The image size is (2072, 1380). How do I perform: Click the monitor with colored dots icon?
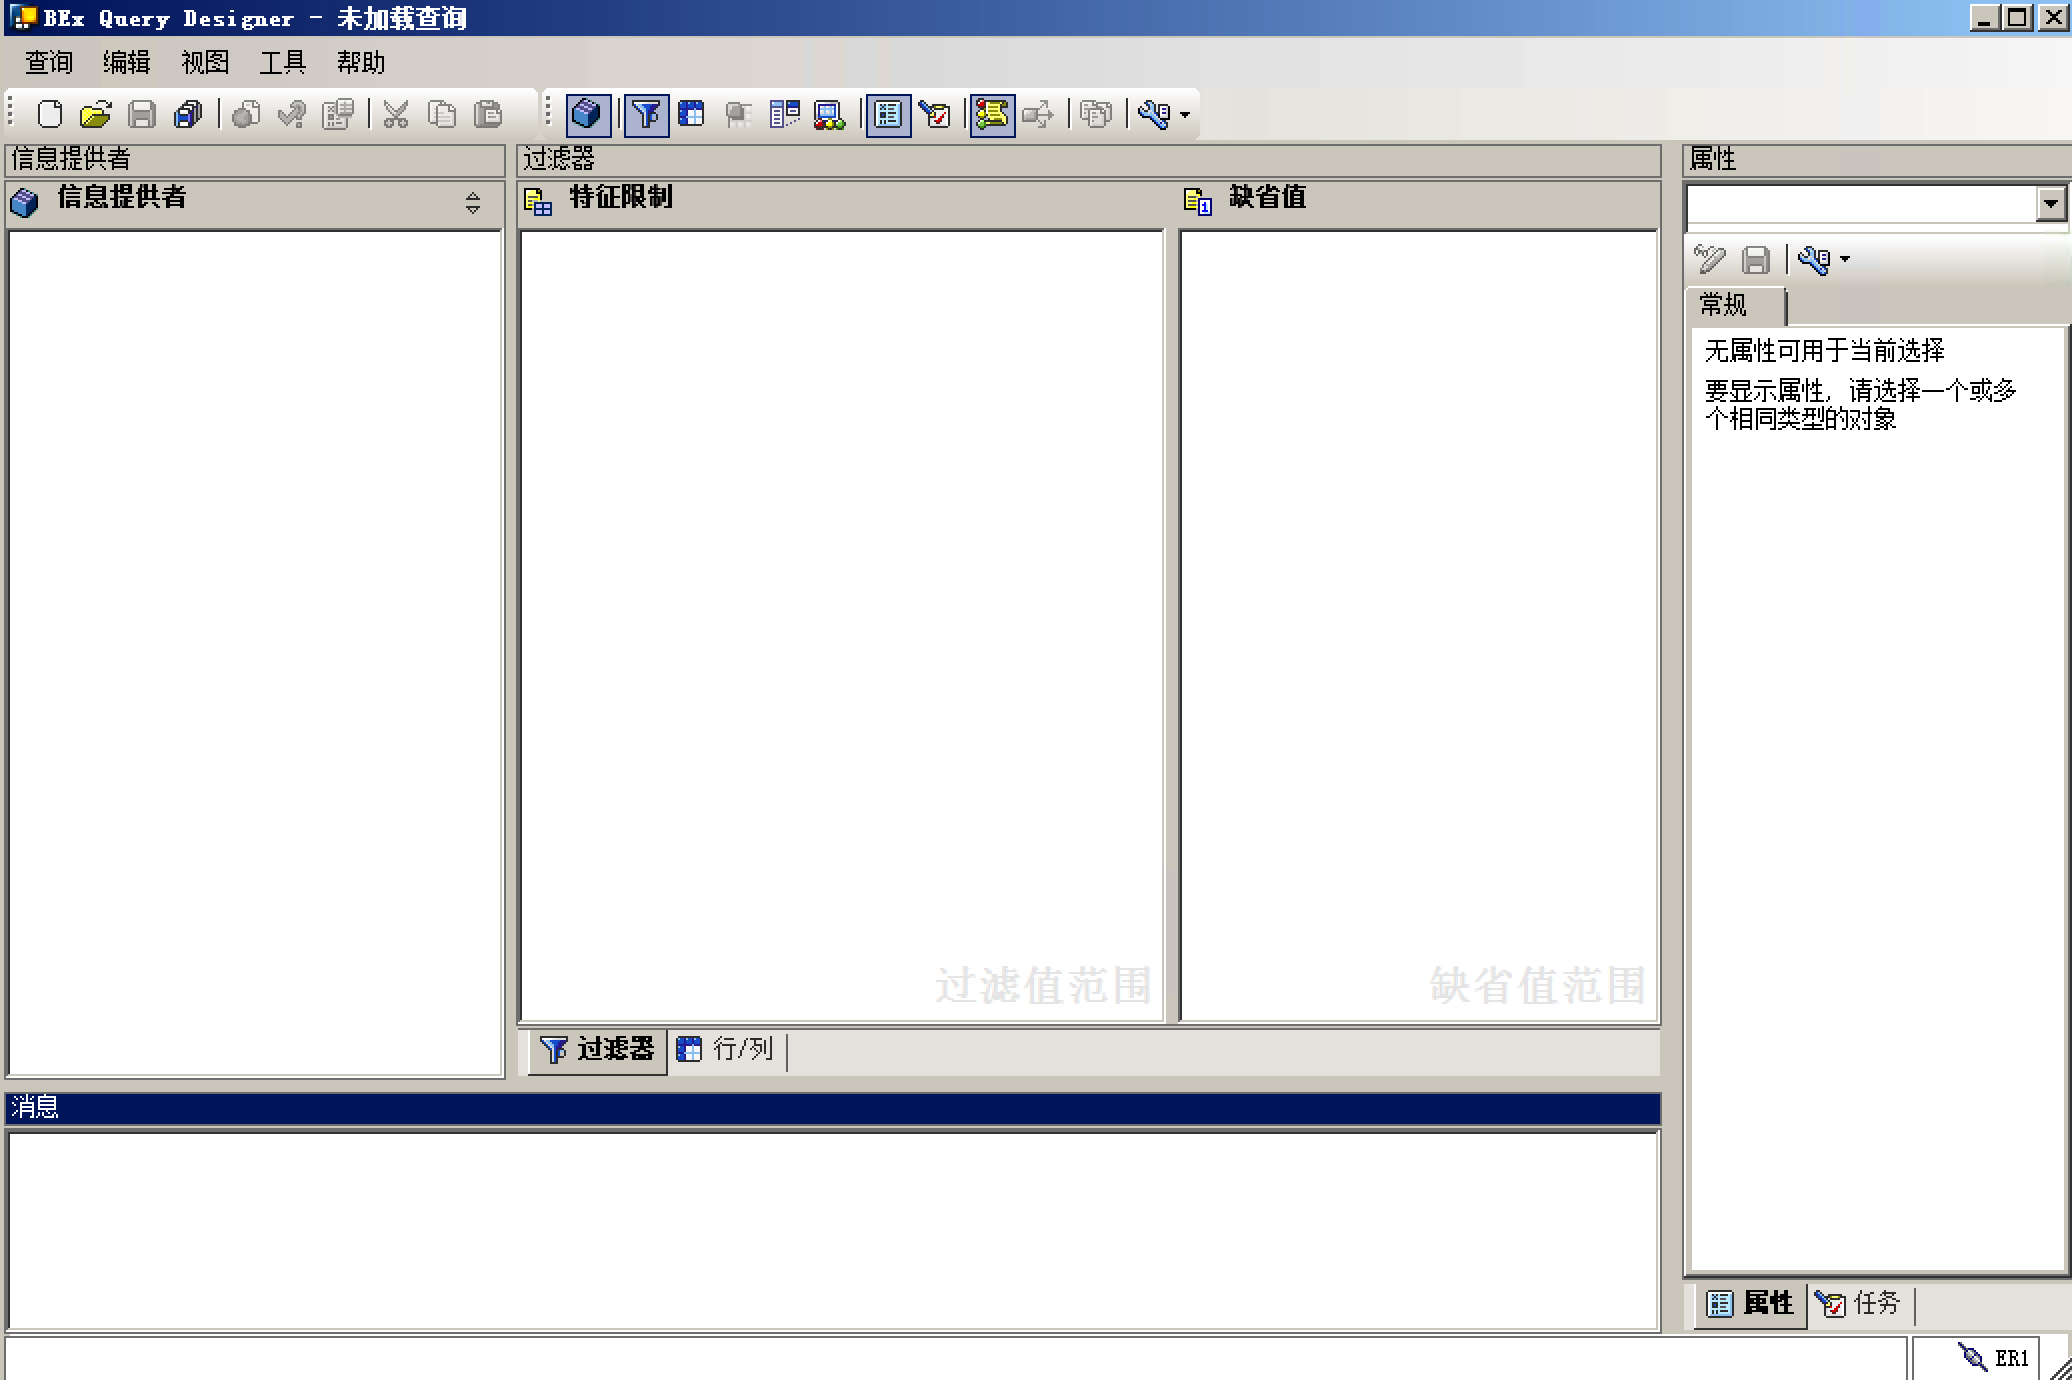829,114
